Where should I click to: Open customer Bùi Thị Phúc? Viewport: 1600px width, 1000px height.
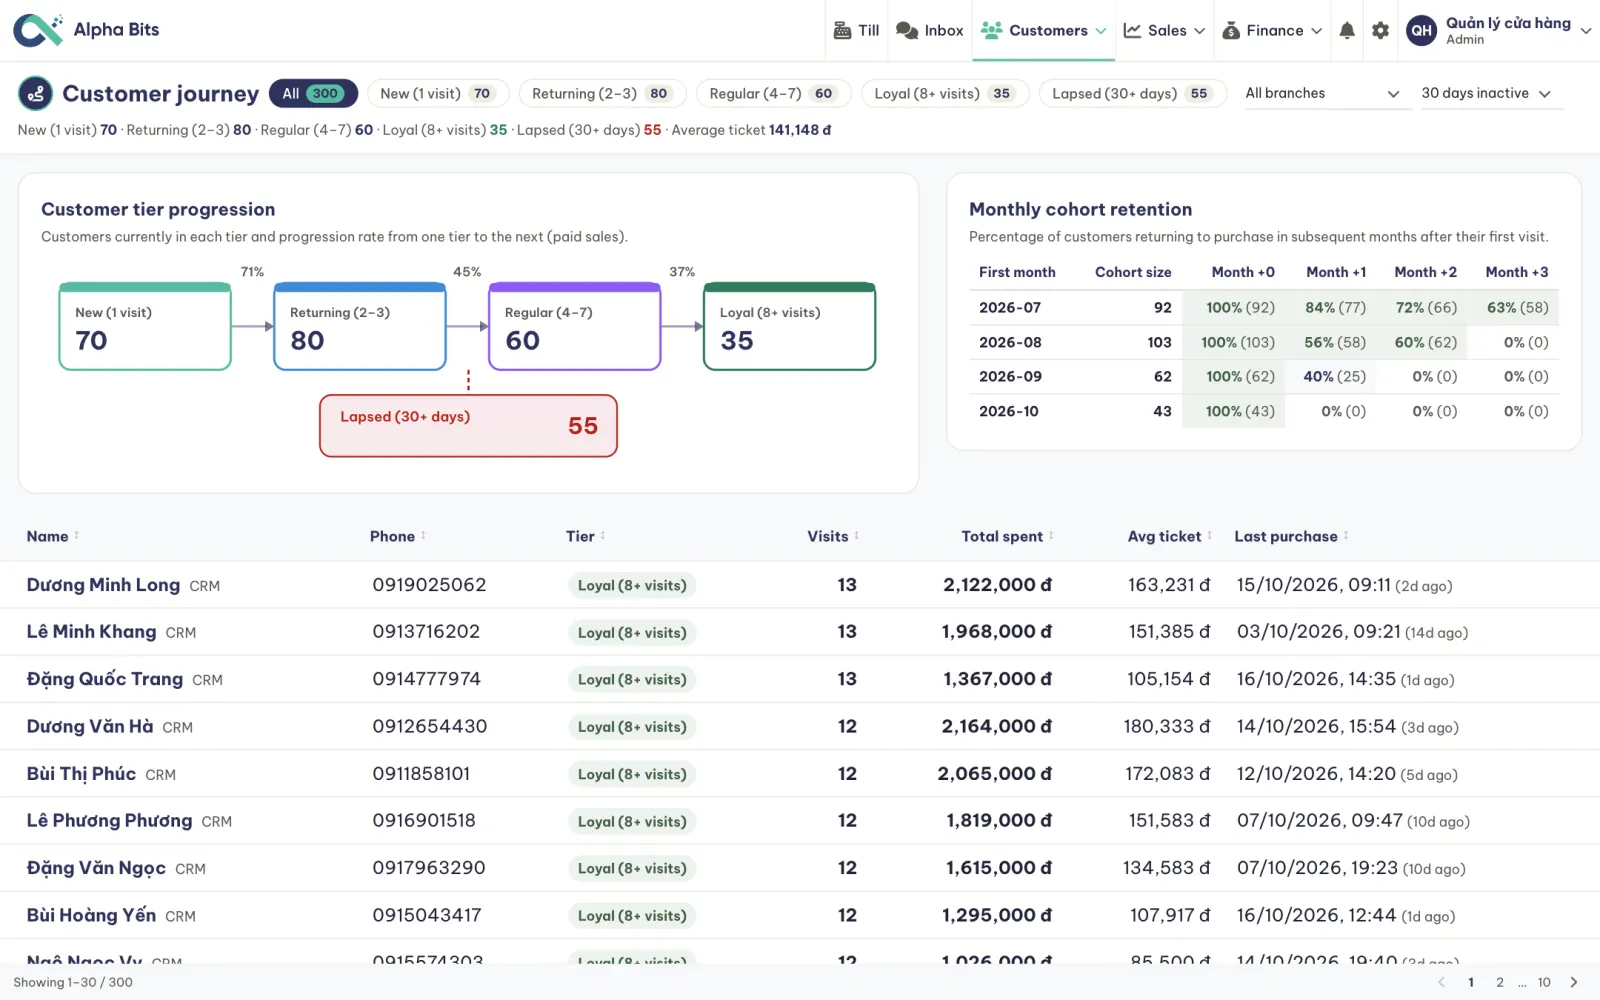point(81,774)
